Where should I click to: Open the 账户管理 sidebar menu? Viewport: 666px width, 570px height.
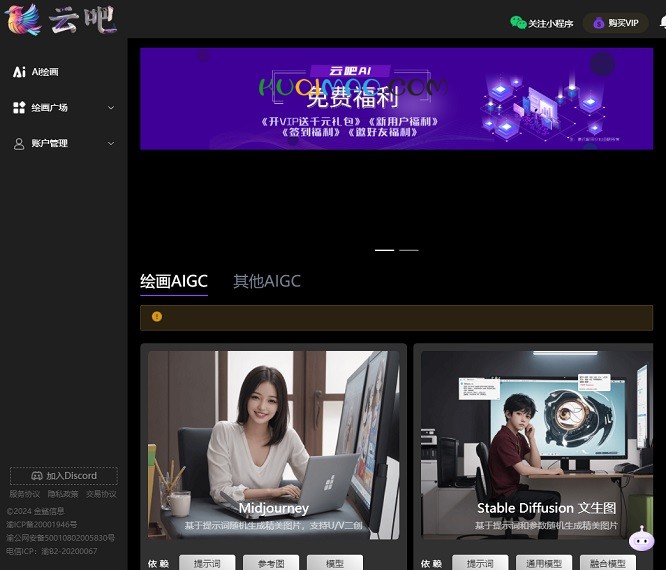[64, 143]
